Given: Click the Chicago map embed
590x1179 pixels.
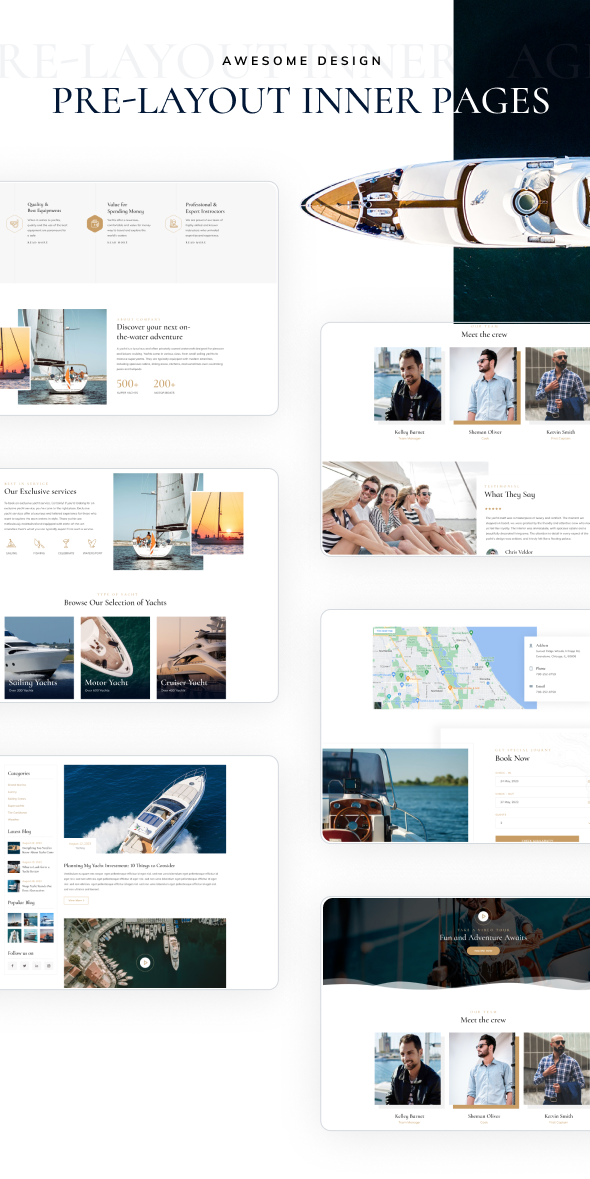Looking at the screenshot, I should [455, 668].
